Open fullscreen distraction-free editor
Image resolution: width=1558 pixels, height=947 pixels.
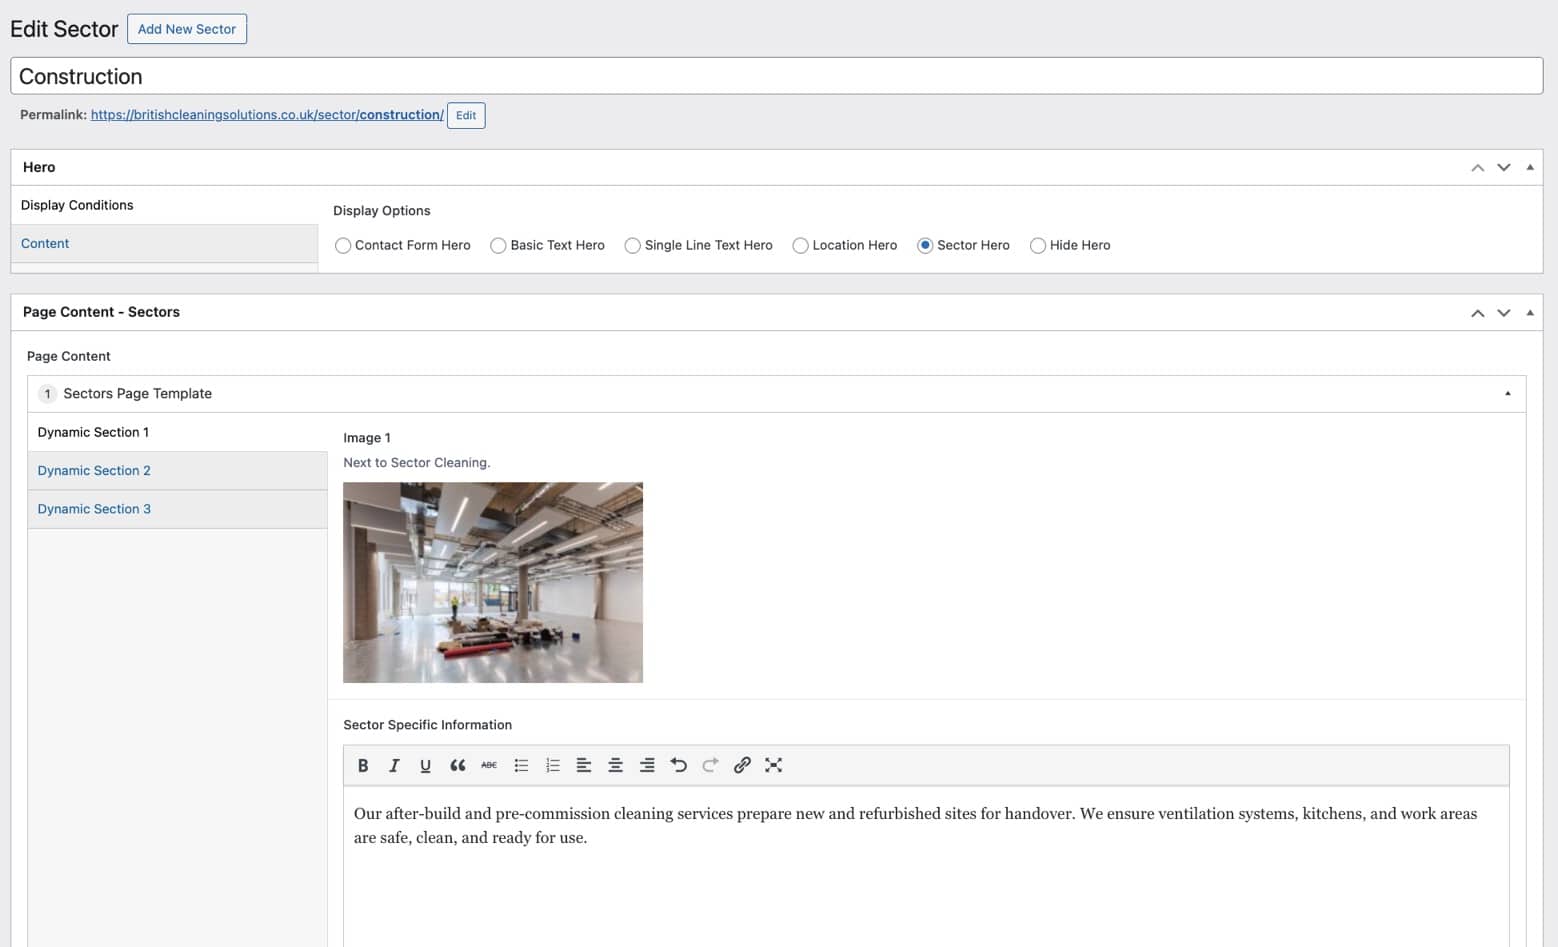[x=773, y=765]
